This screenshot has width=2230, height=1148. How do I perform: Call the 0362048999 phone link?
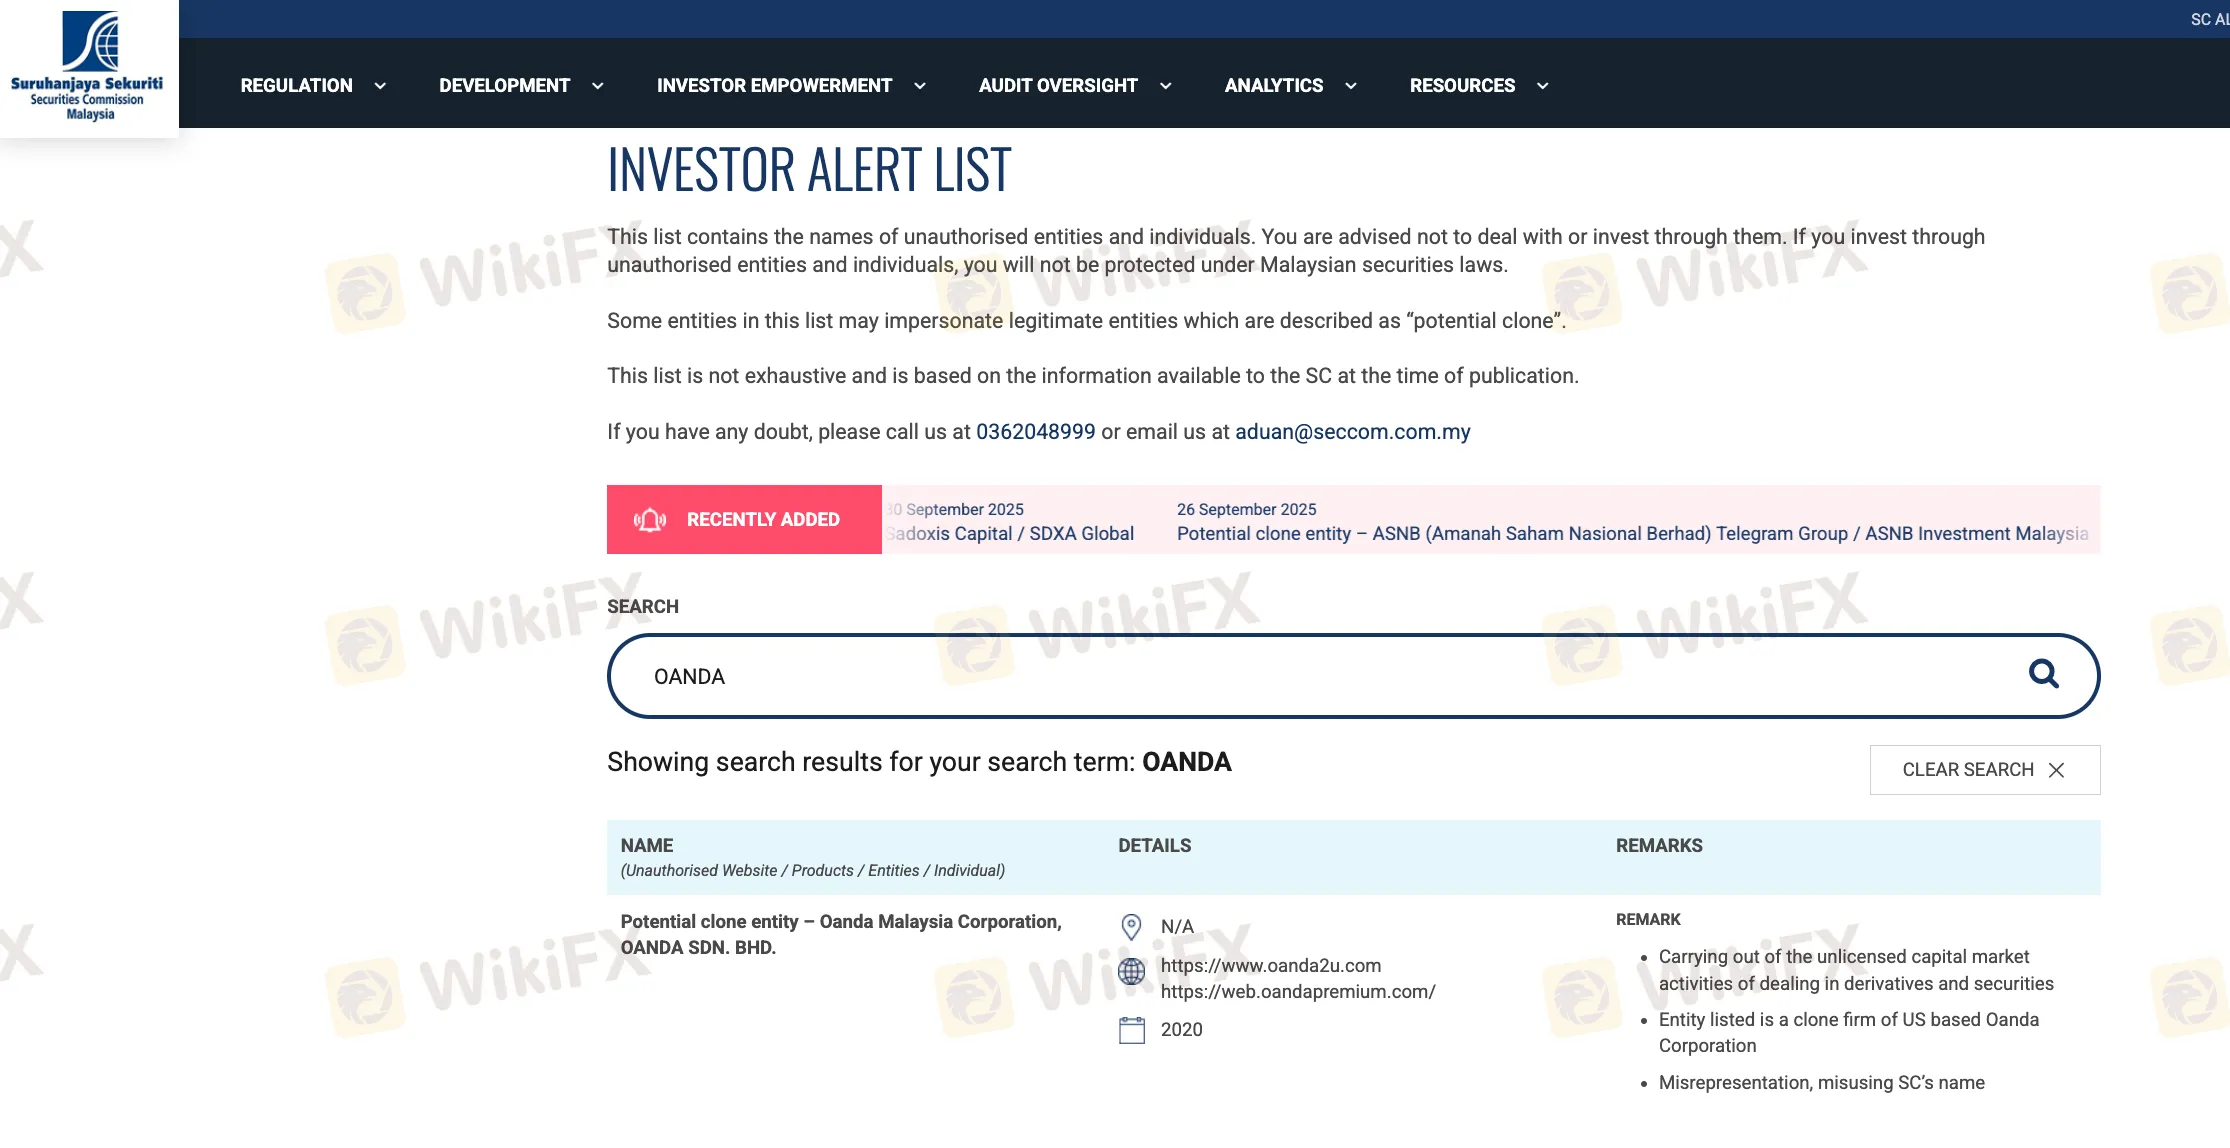click(x=1035, y=432)
